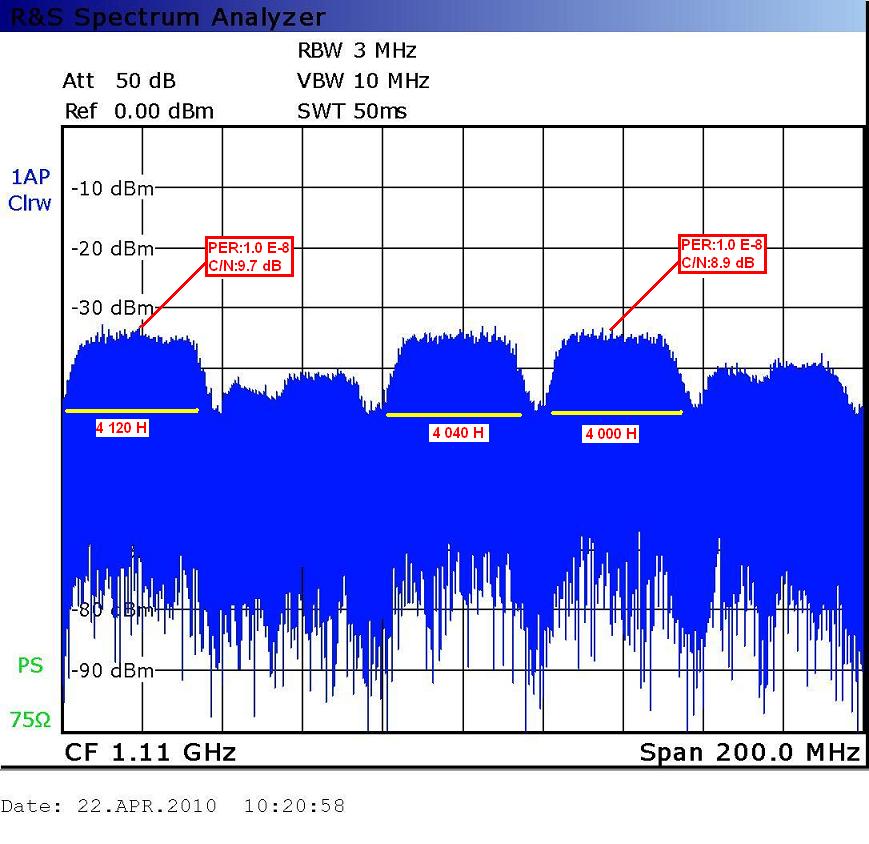This screenshot has height=844, width=869.
Task: Select the Att 50 dB attenuation label
Action: (x=118, y=81)
